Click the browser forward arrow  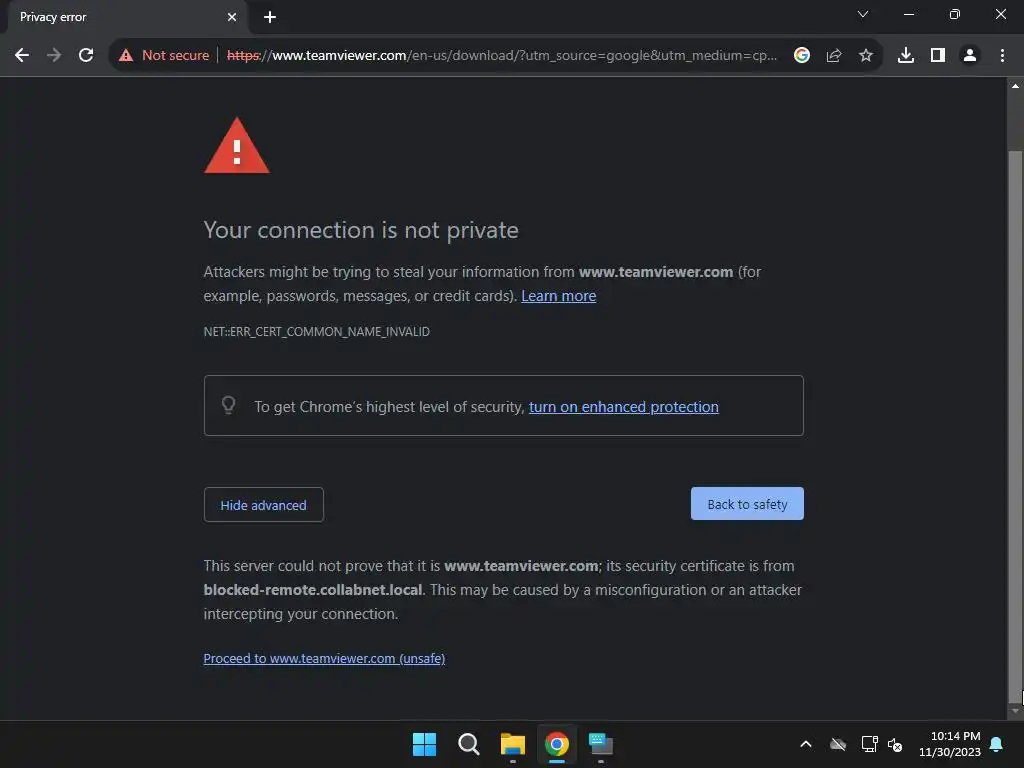(54, 56)
